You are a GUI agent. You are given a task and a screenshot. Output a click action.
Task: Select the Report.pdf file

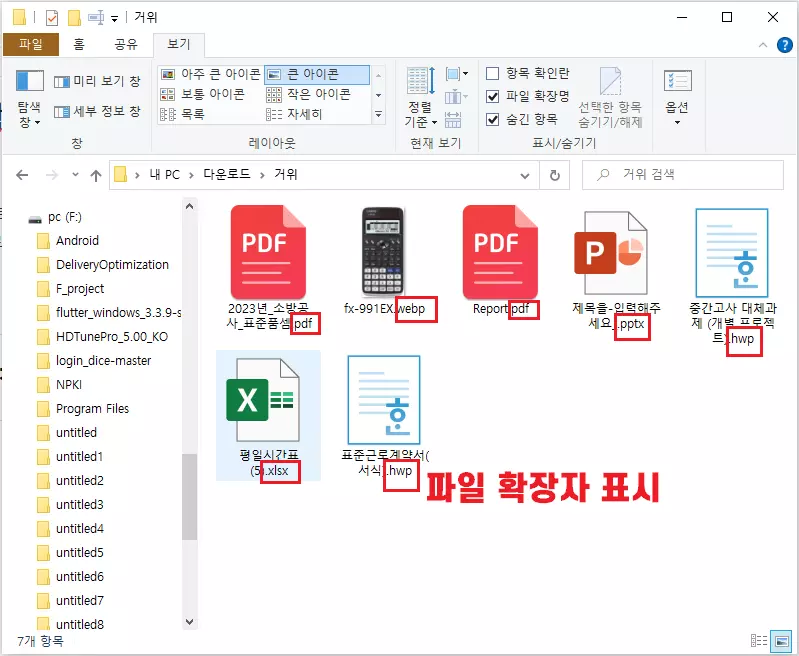pyautogui.click(x=501, y=261)
